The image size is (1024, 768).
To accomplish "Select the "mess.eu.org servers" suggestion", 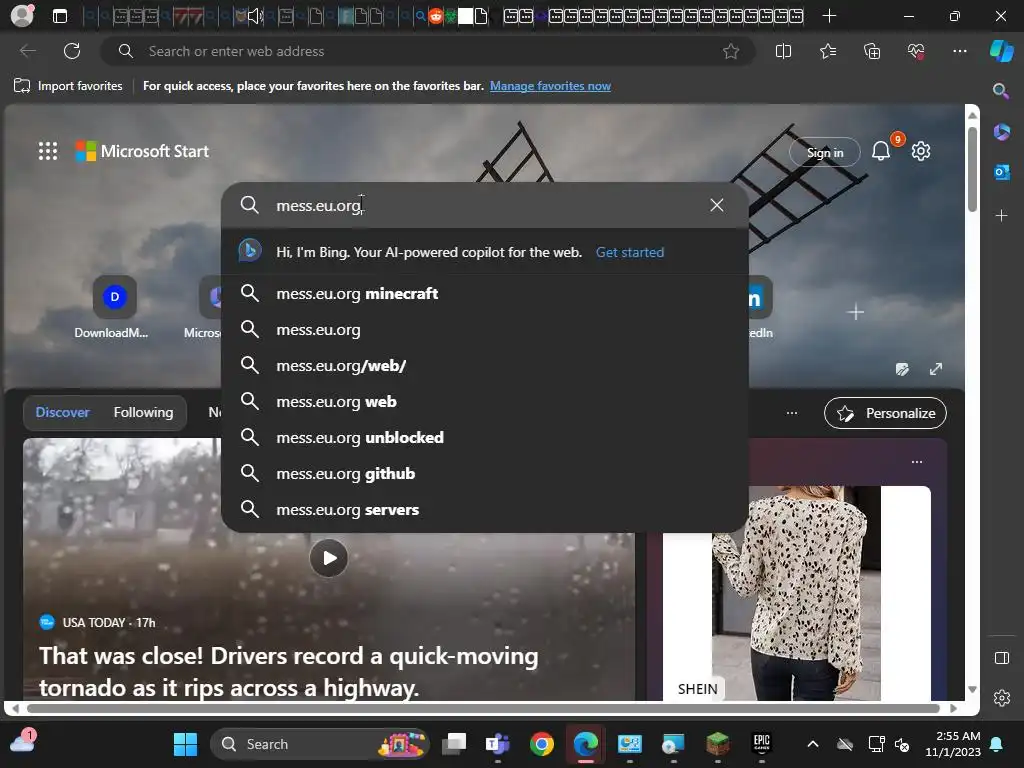I will (x=485, y=509).
